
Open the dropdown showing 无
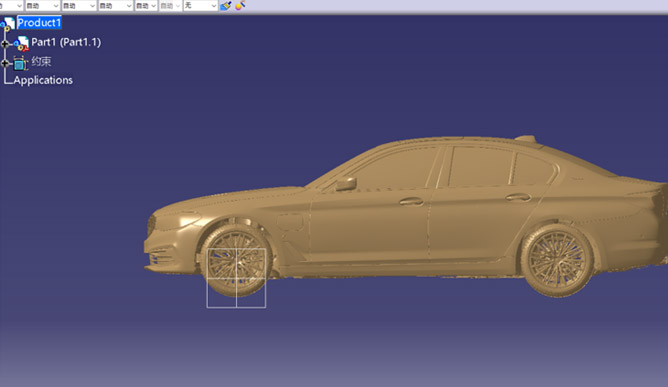pyautogui.click(x=201, y=6)
